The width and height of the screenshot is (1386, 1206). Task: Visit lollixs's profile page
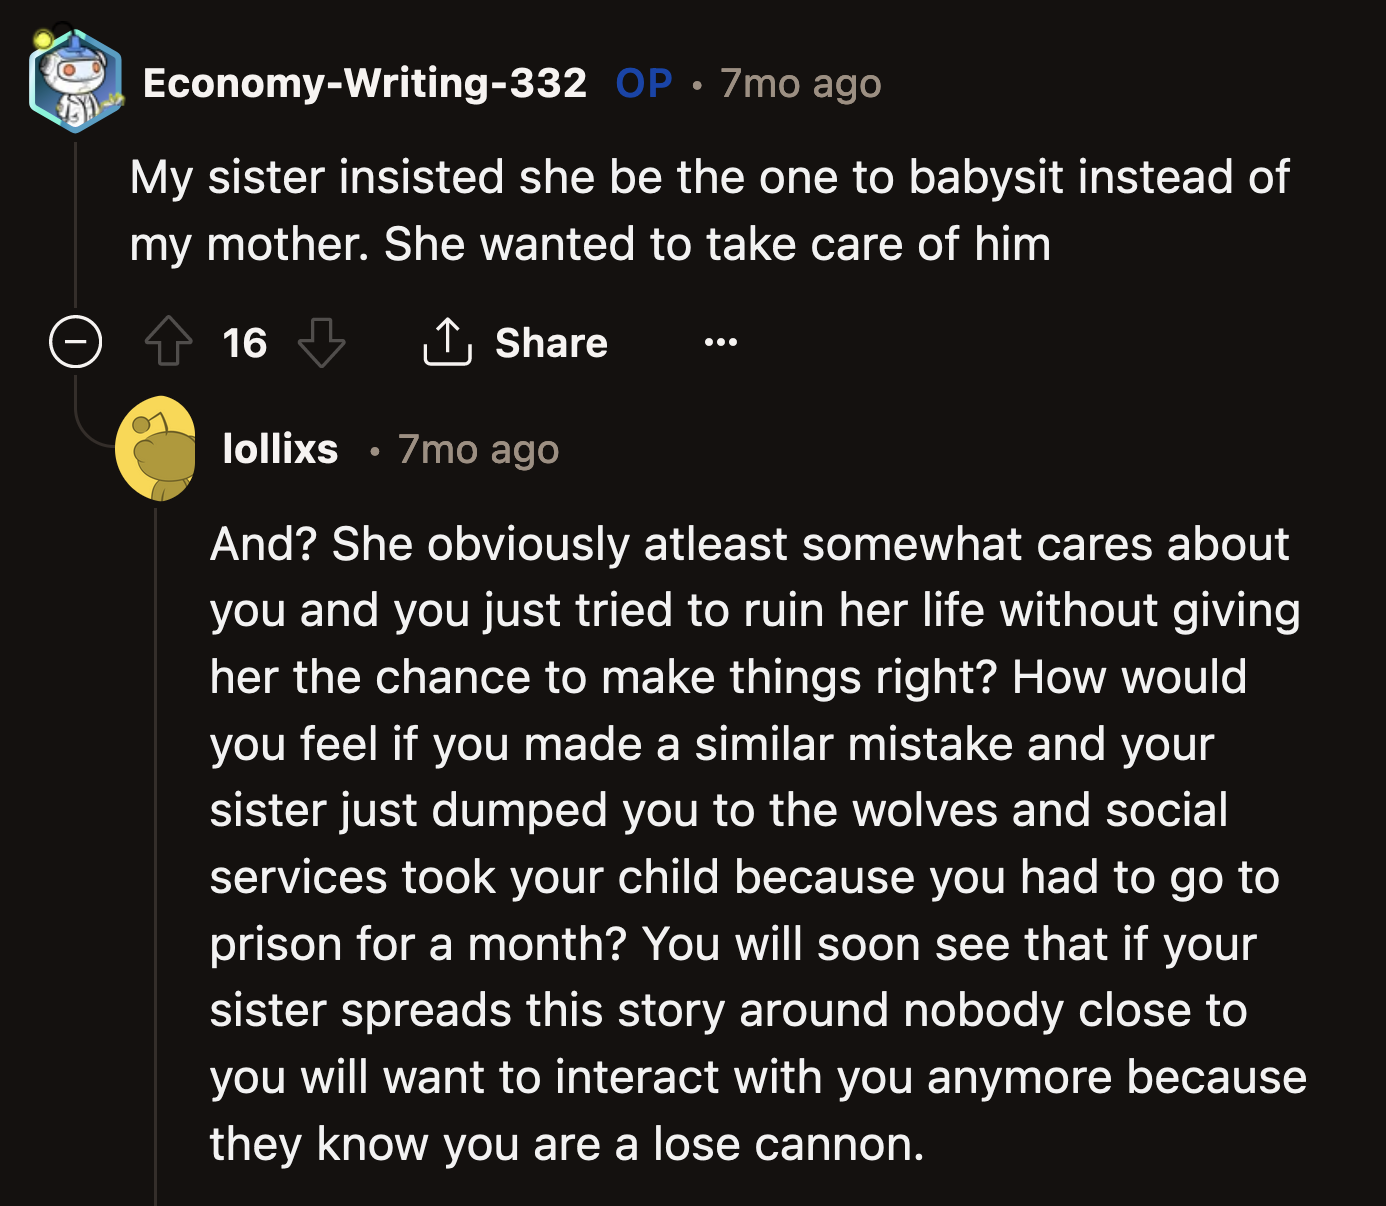tap(280, 448)
